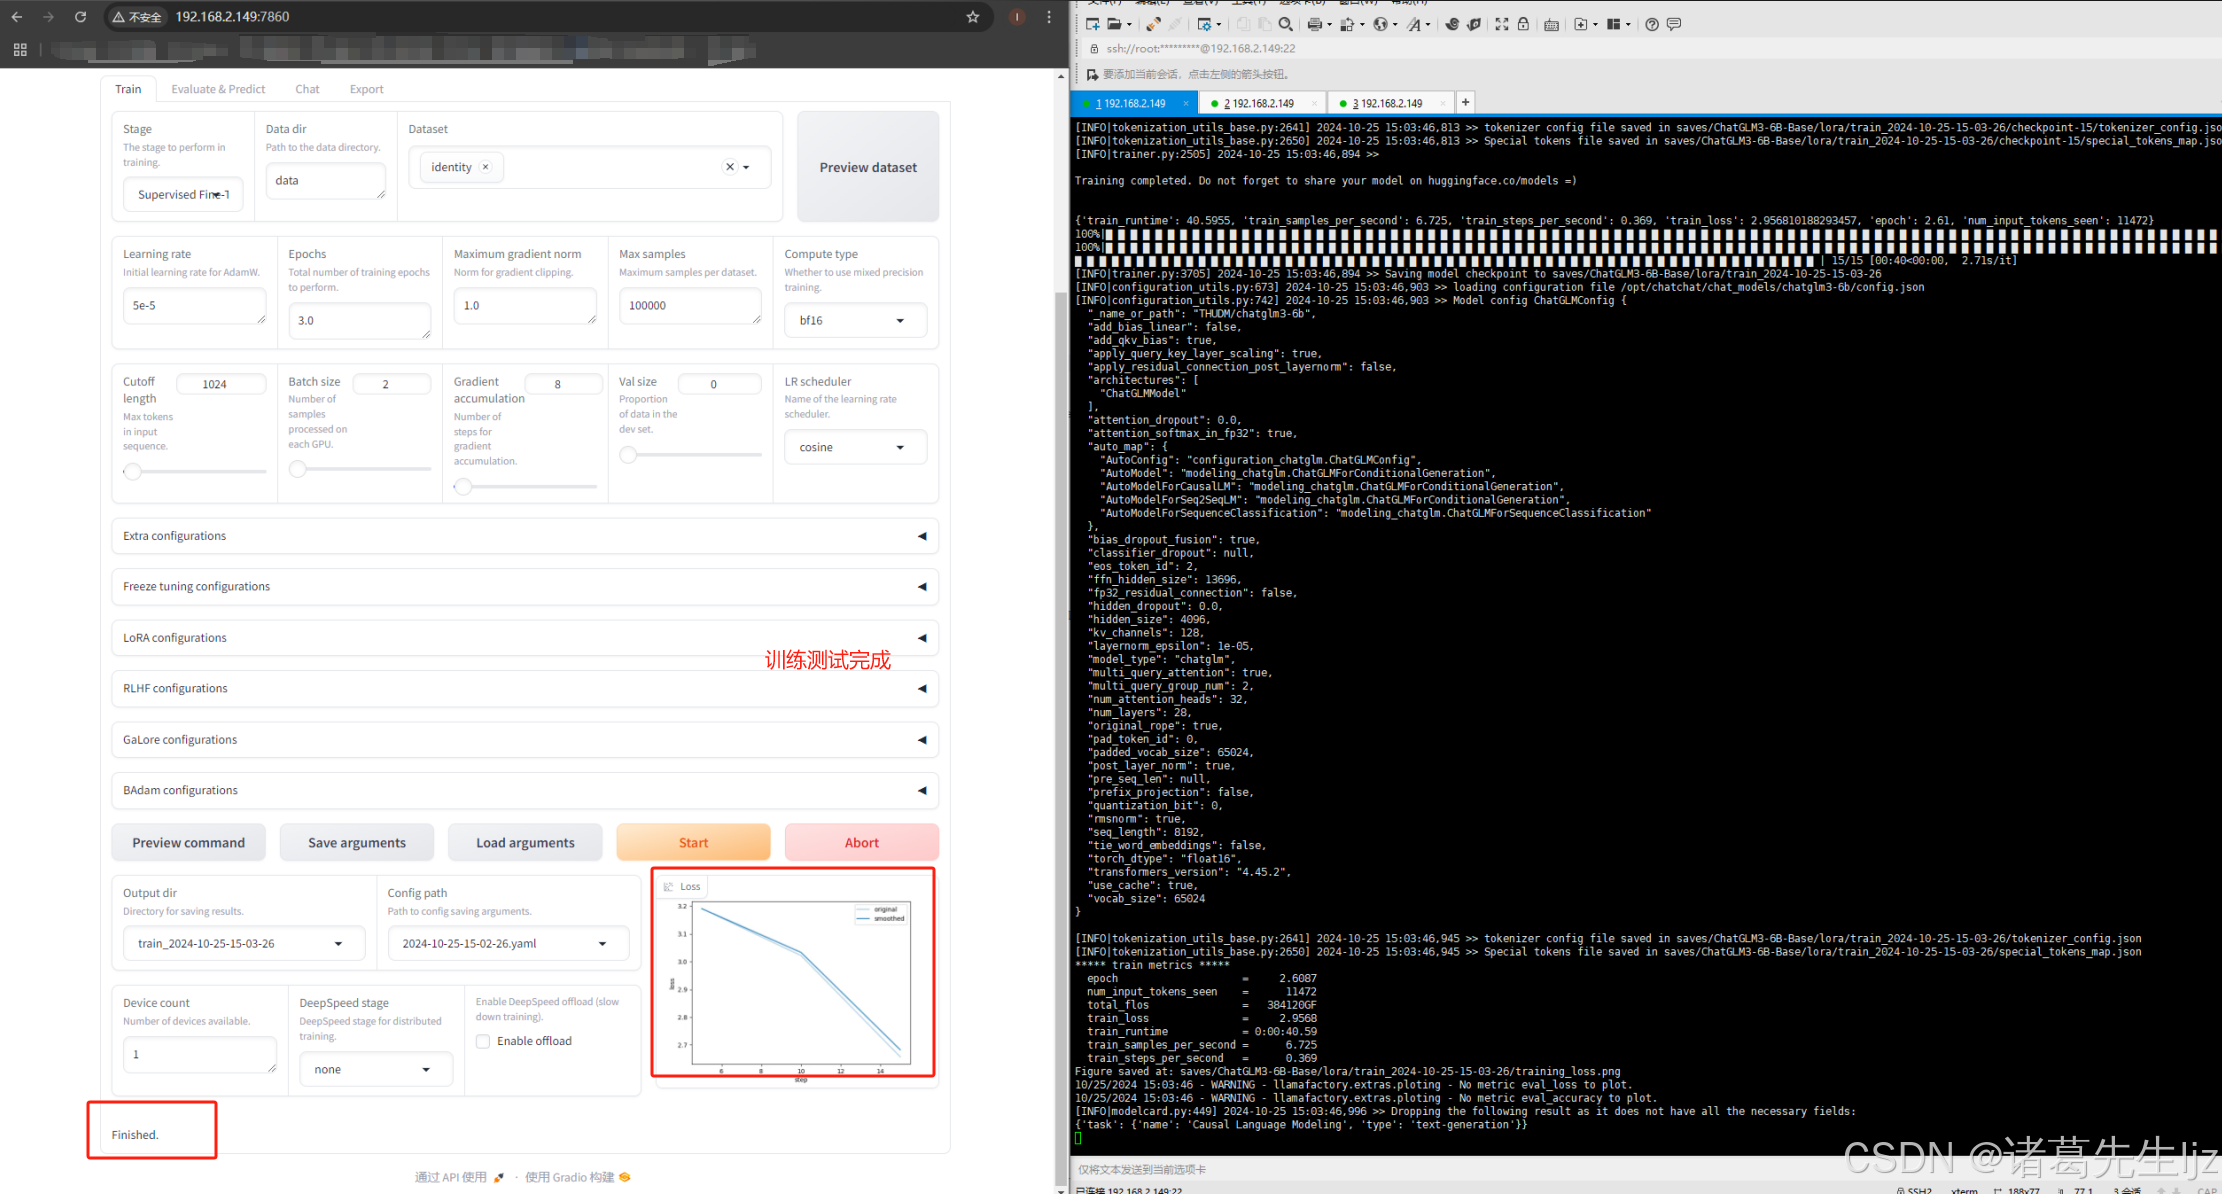Click the virtual keyboard icon in toolbar

[1551, 24]
